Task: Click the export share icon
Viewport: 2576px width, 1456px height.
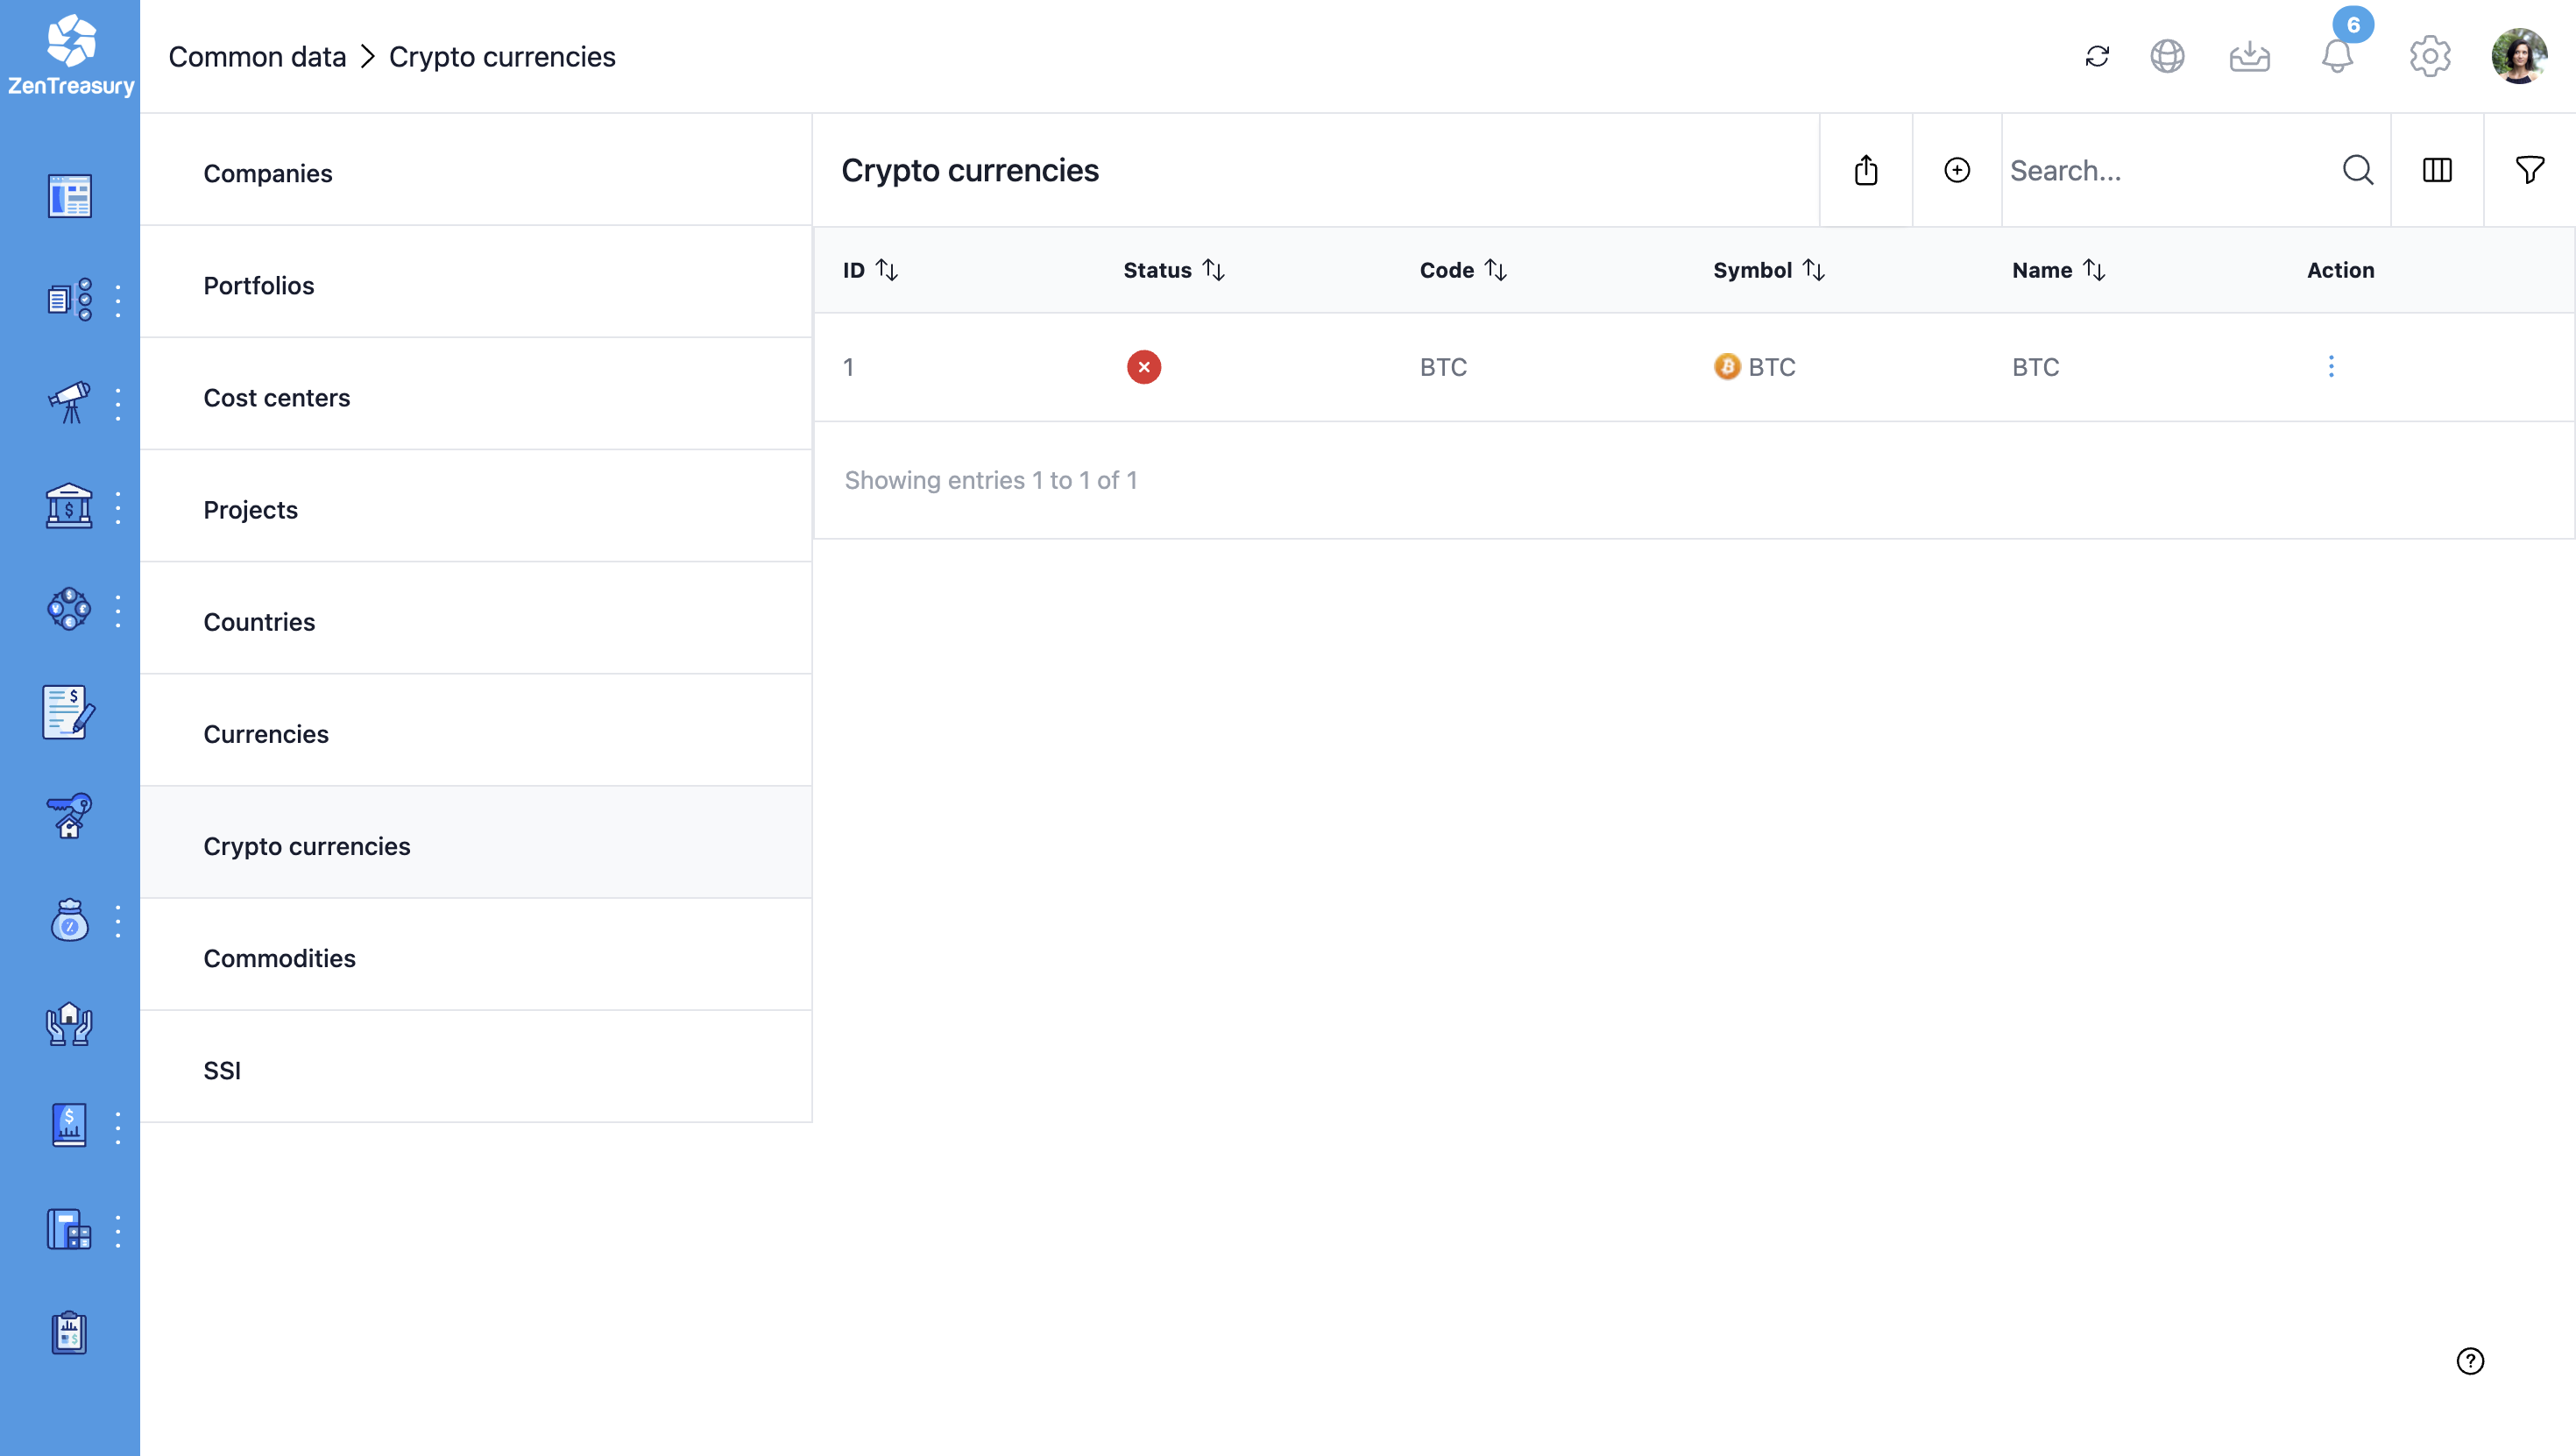Action: (1866, 170)
